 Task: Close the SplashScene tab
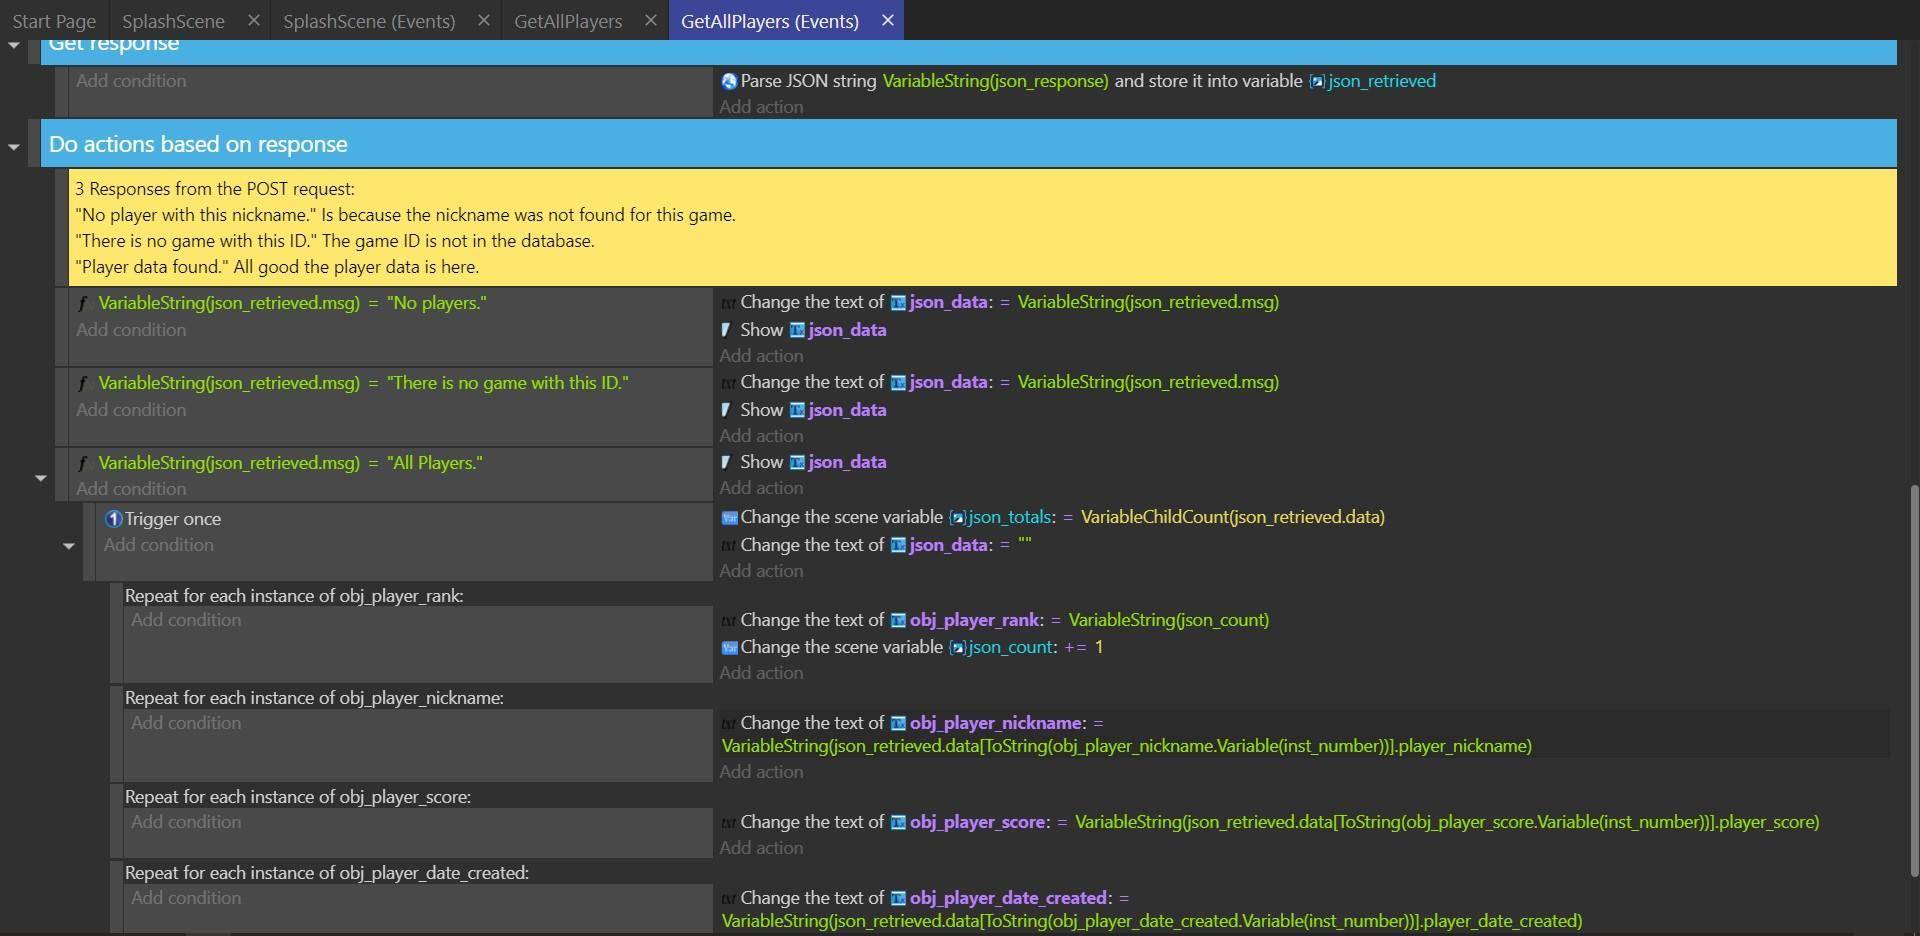[x=253, y=20]
